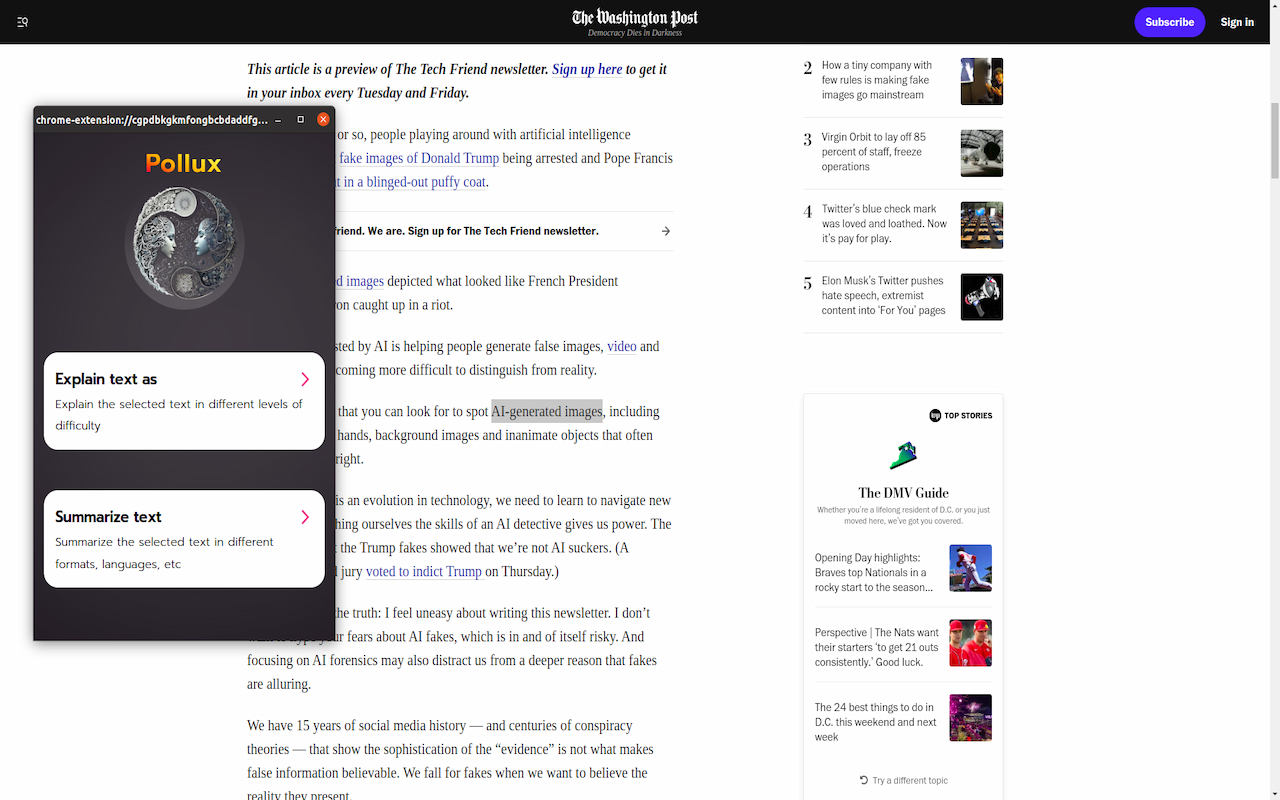Click the DMV Guide map icon
This screenshot has width=1280, height=800.
pos(903,456)
